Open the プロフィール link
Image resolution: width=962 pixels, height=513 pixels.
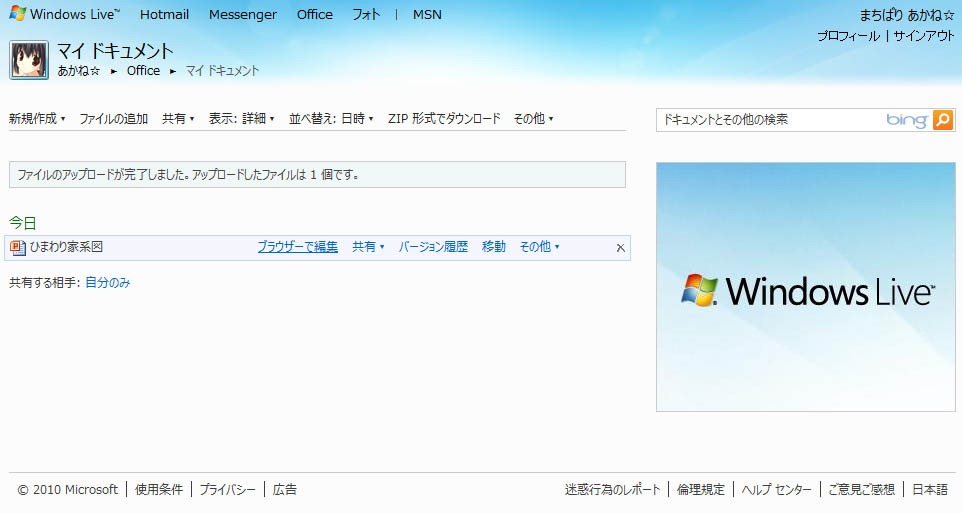tap(848, 36)
